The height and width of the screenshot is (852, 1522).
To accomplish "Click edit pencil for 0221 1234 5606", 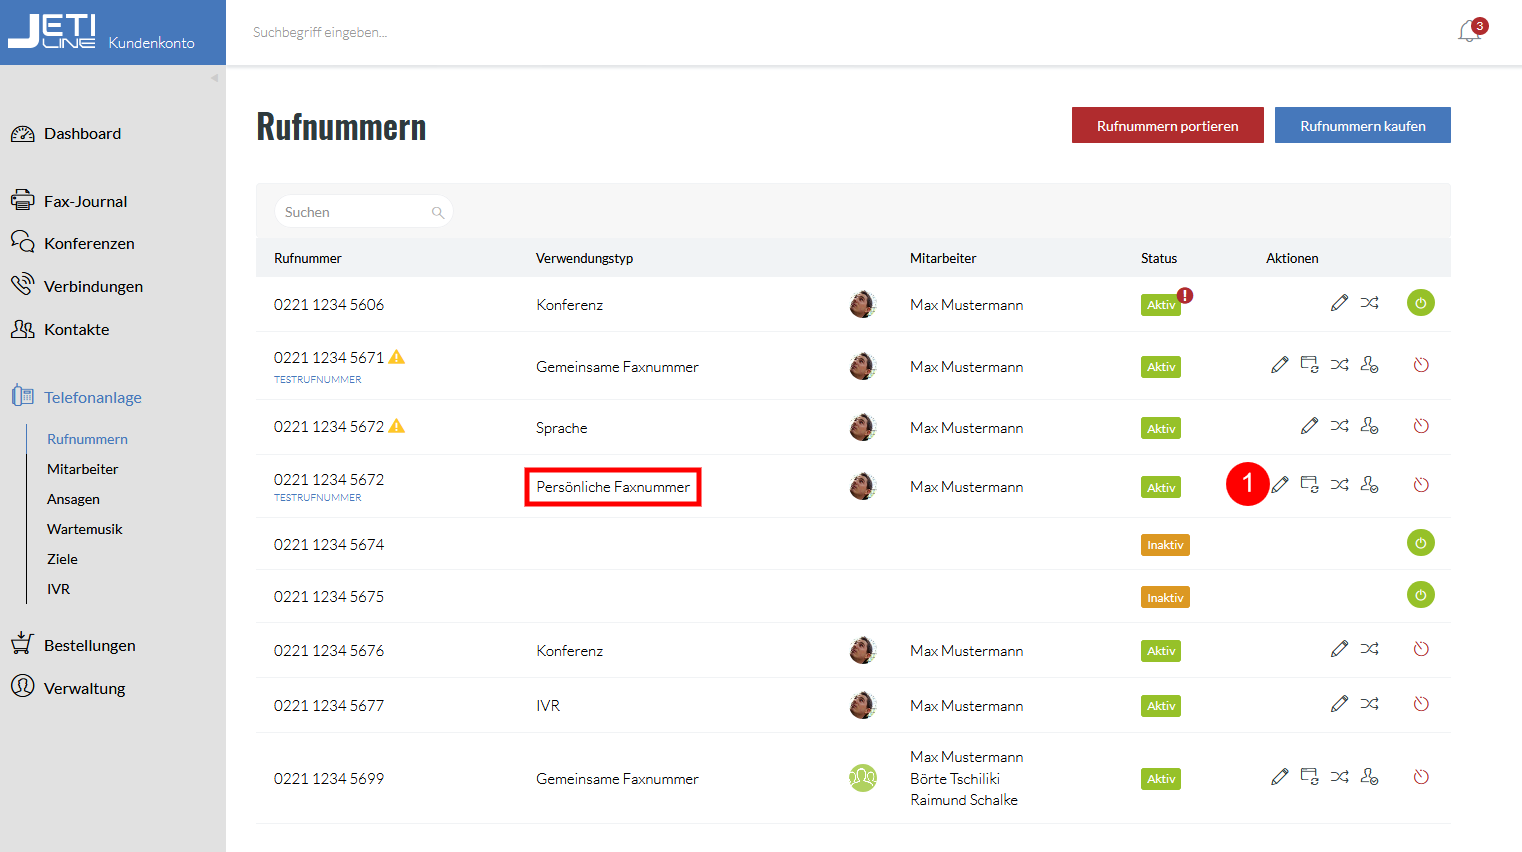I will tap(1339, 303).
